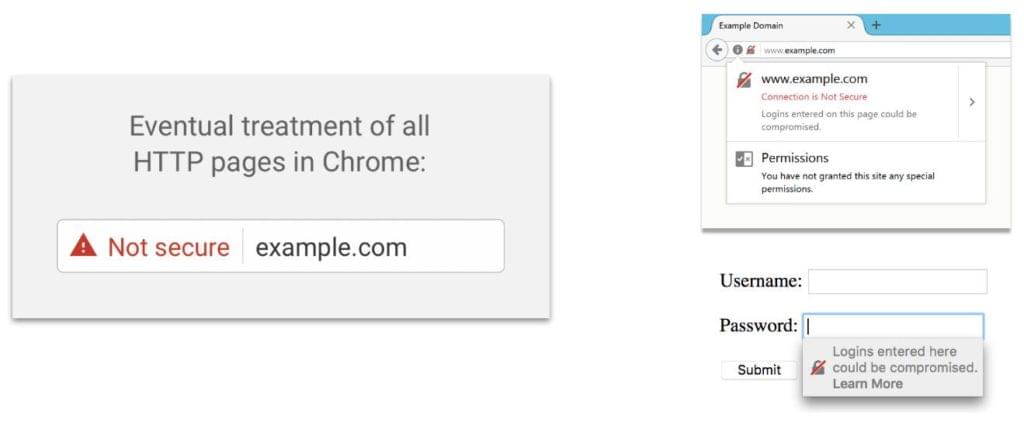Close the Example Domain tab
The width and height of the screenshot is (1024, 423).
[851, 25]
